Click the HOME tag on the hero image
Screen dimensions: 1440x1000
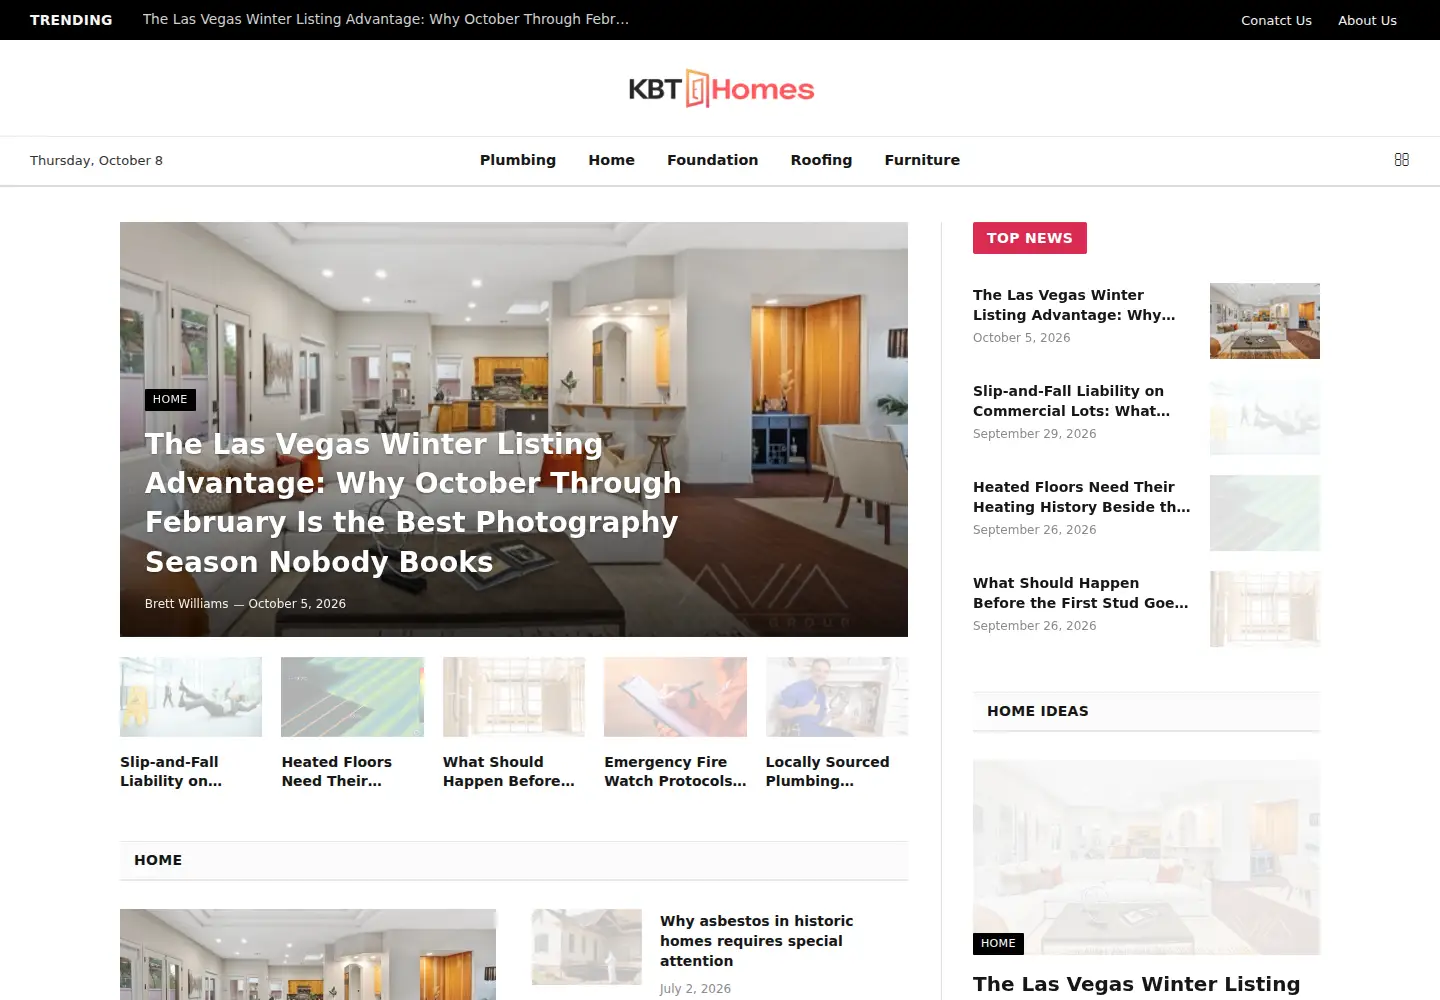click(170, 399)
